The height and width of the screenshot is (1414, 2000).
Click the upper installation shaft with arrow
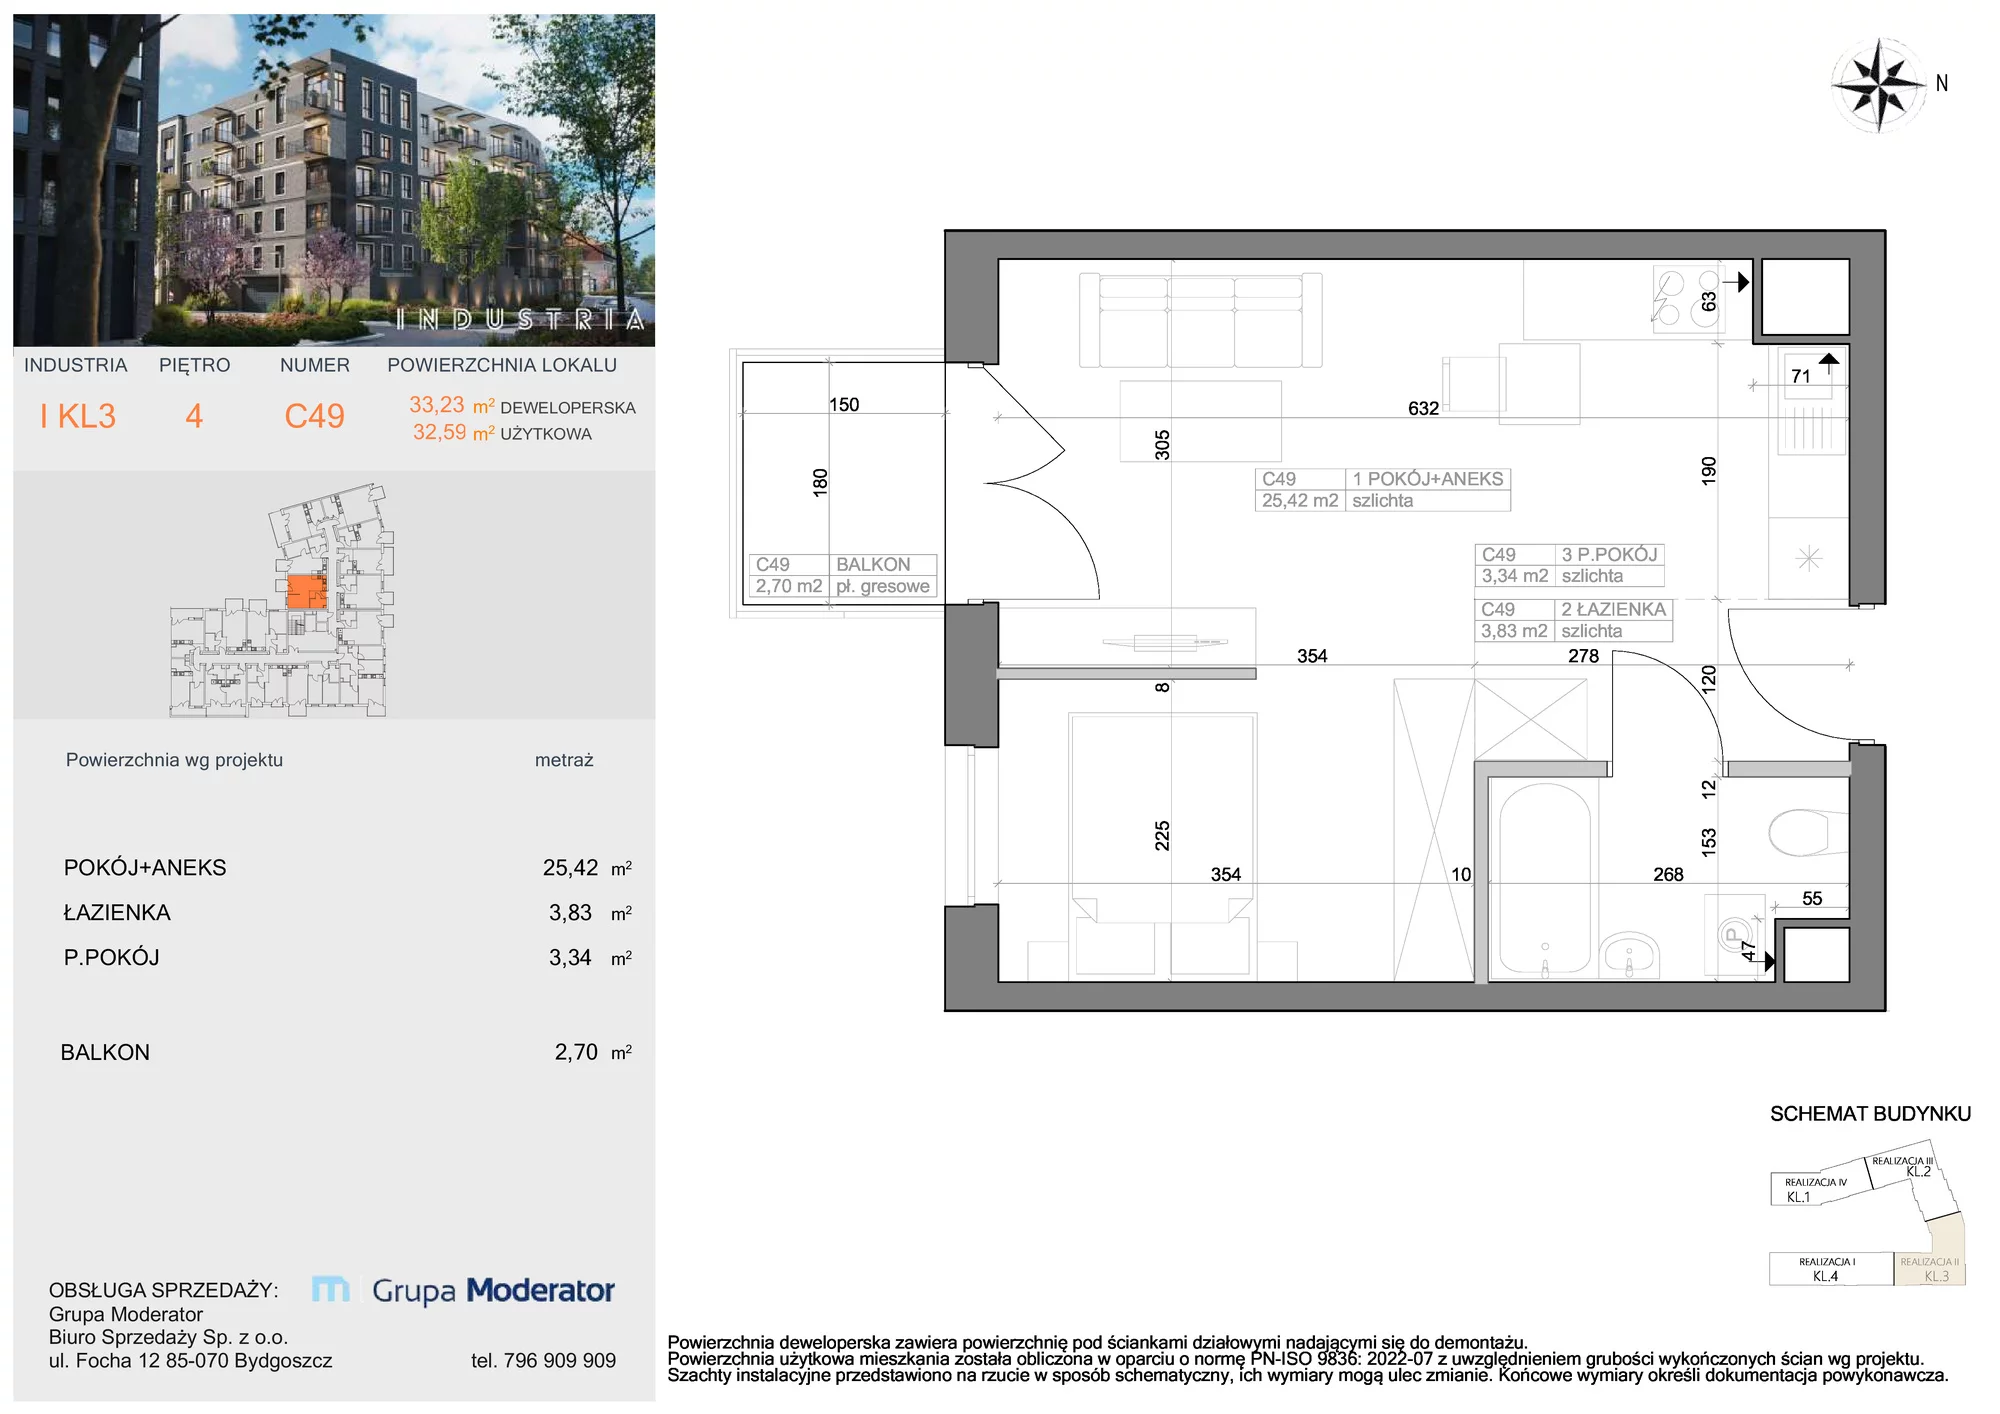tap(1805, 297)
